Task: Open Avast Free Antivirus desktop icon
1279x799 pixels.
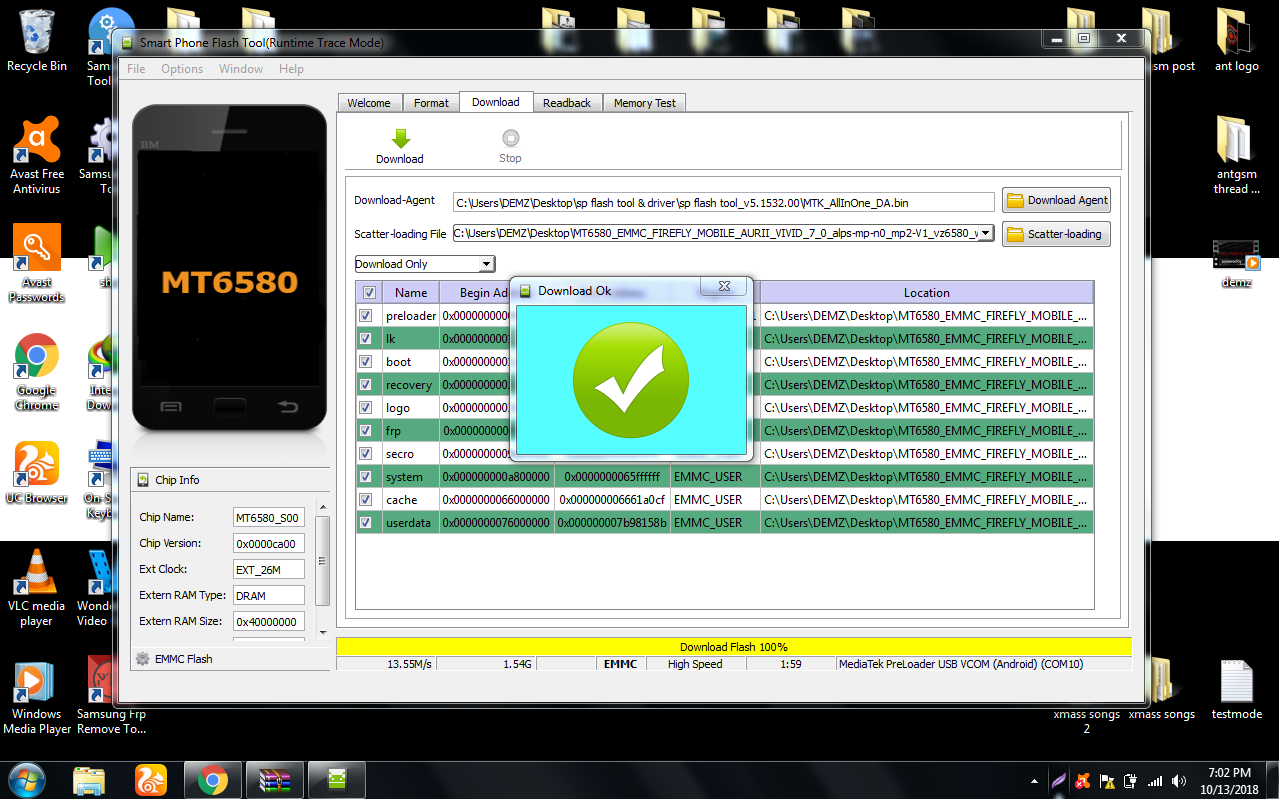Action: (x=37, y=156)
